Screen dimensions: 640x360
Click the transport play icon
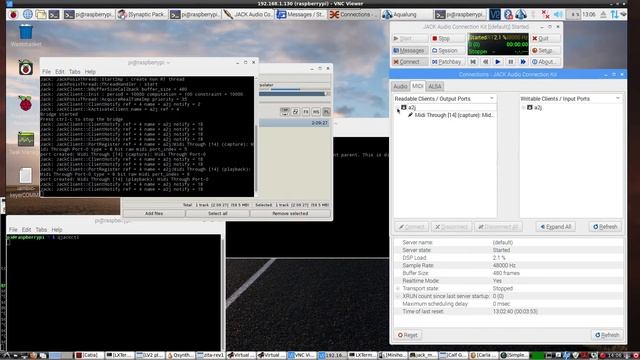498,62
